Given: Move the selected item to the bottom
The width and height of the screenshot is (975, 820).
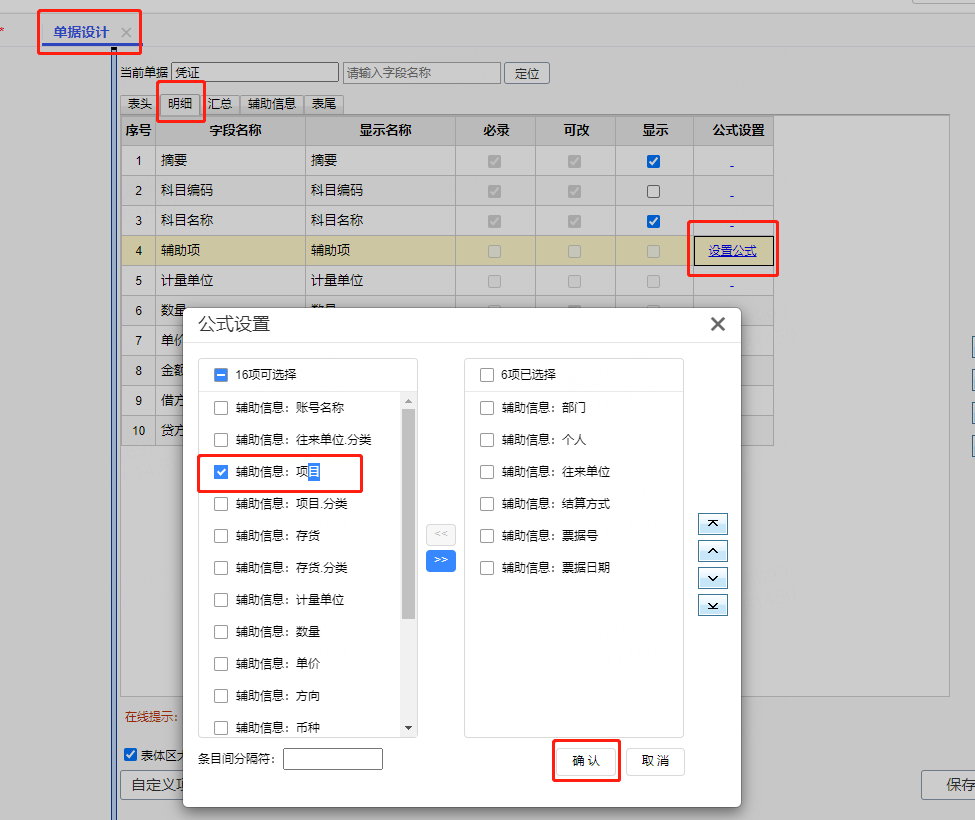Looking at the screenshot, I should [713, 604].
